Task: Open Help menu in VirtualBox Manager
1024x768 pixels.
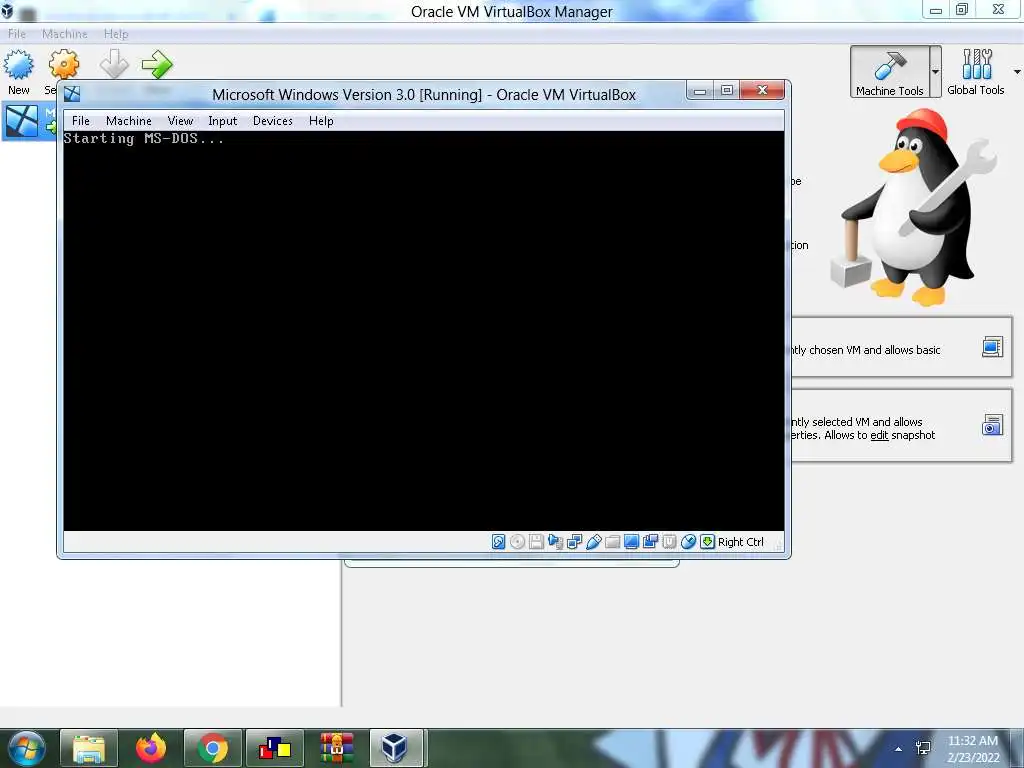Action: coord(116,34)
